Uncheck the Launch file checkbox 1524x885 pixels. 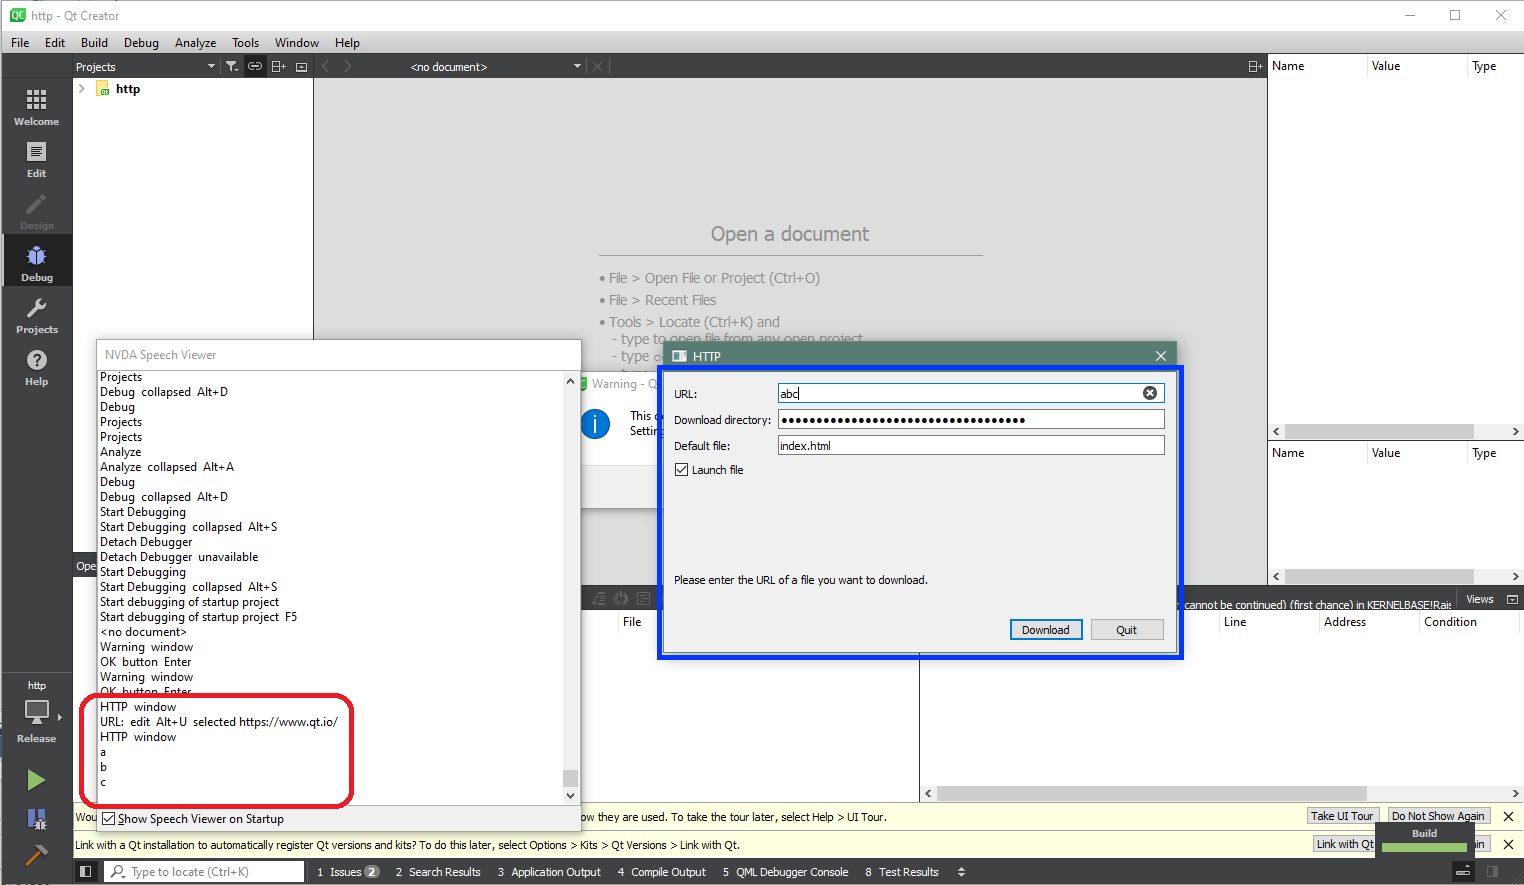[x=681, y=470]
